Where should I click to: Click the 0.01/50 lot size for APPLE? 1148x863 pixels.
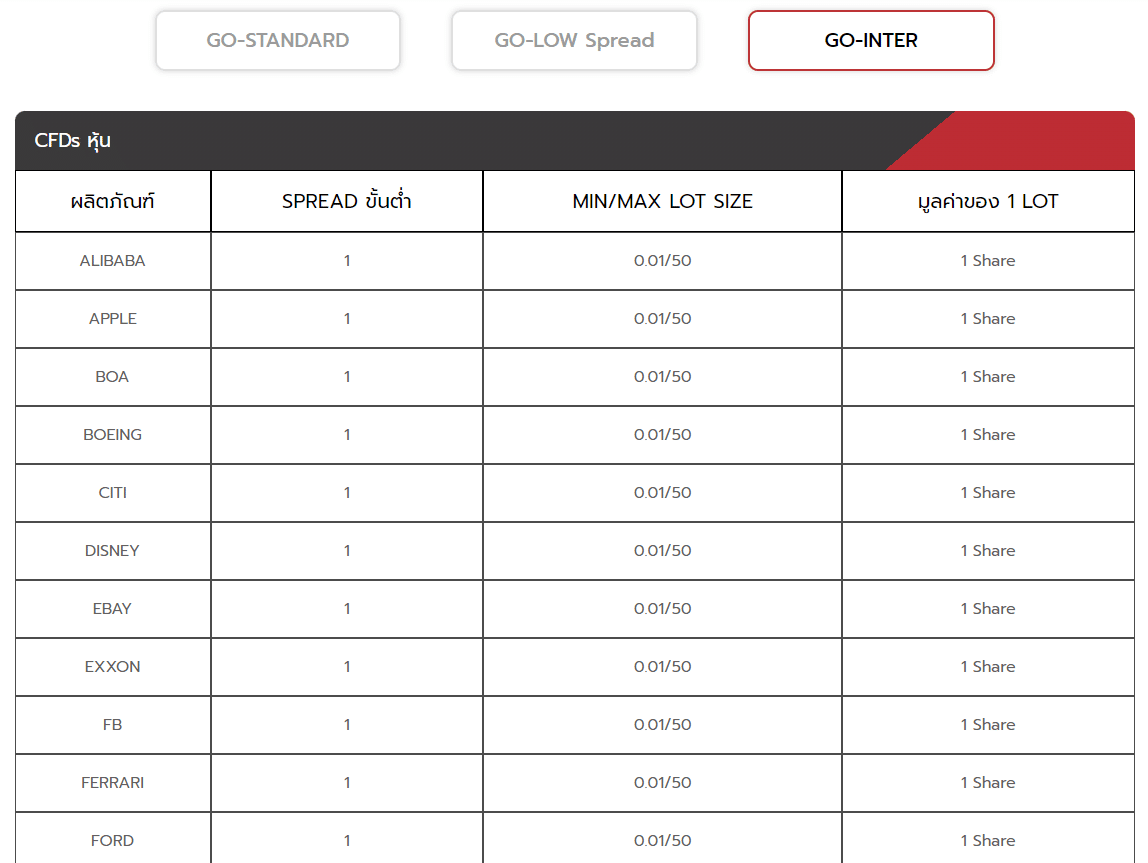point(663,318)
